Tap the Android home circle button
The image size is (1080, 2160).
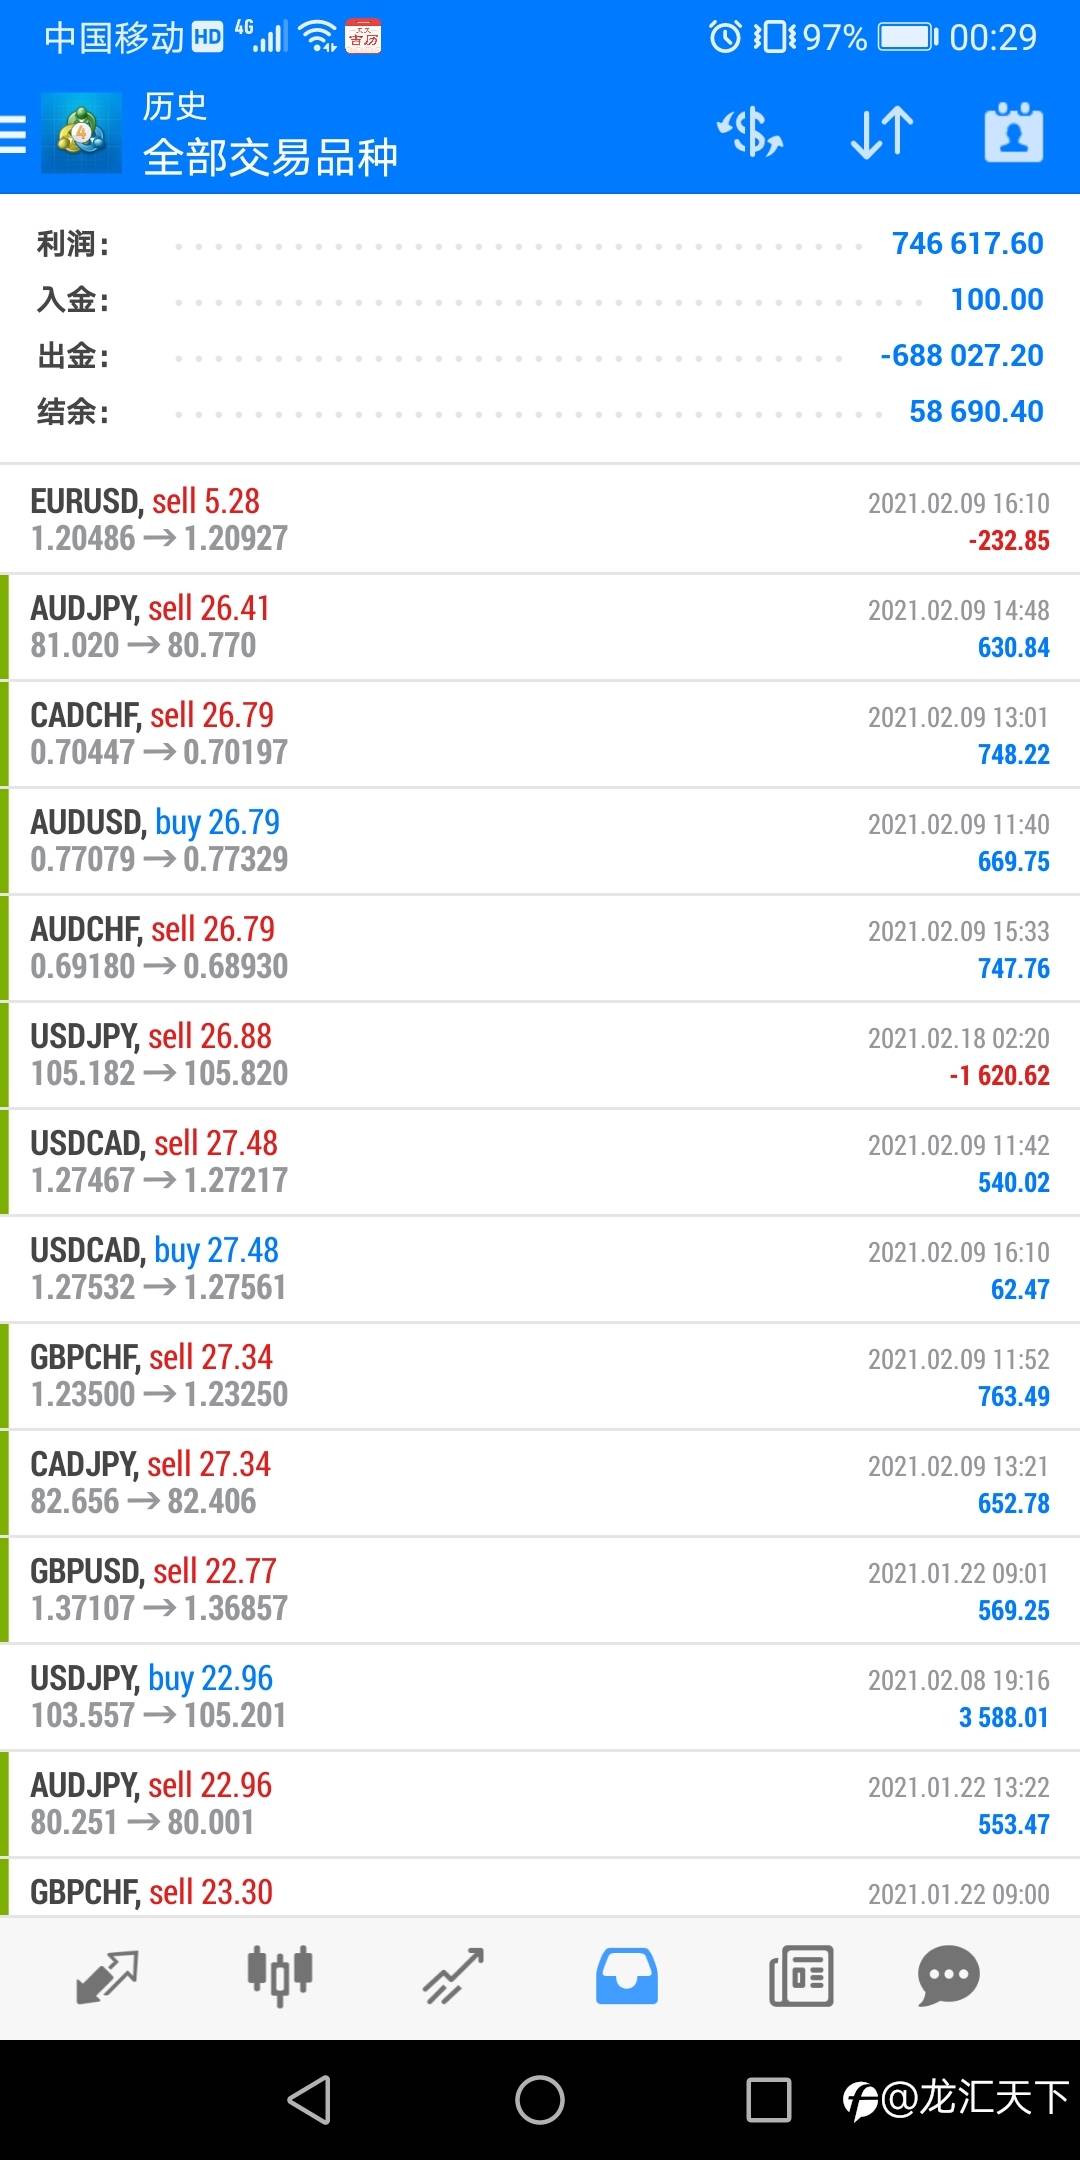coord(540,2100)
